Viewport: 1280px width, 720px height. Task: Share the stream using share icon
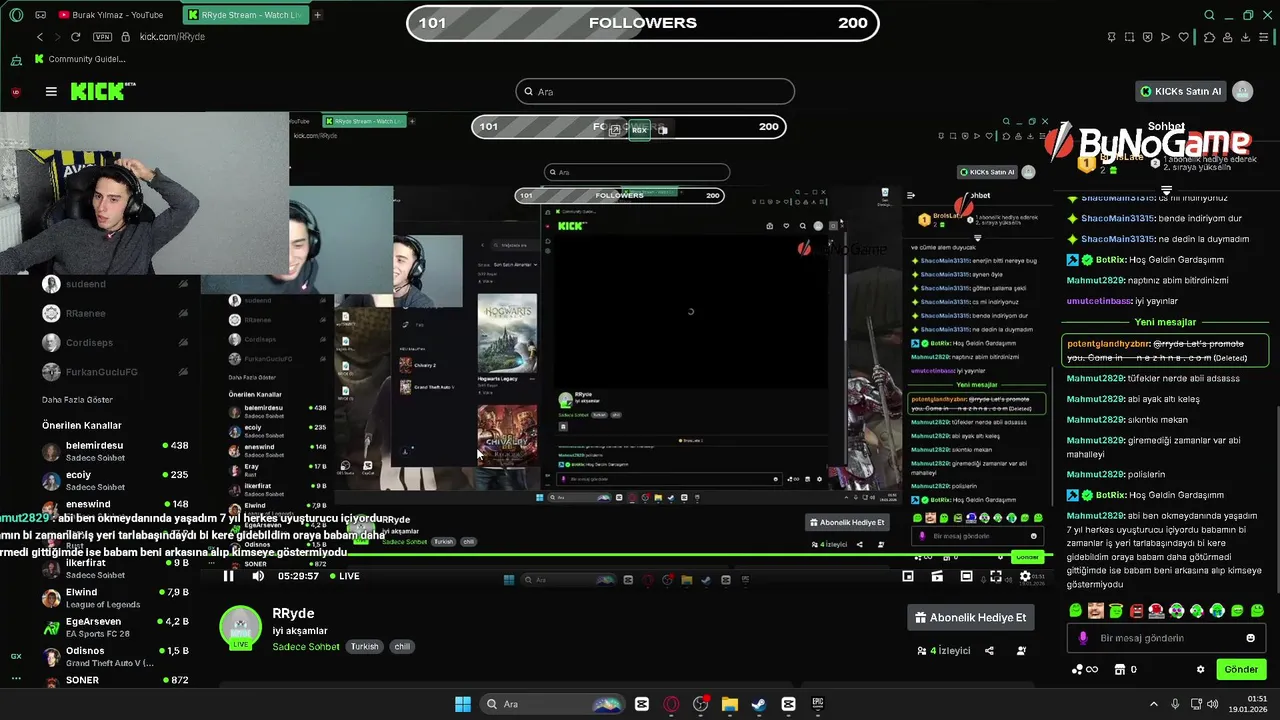(989, 651)
